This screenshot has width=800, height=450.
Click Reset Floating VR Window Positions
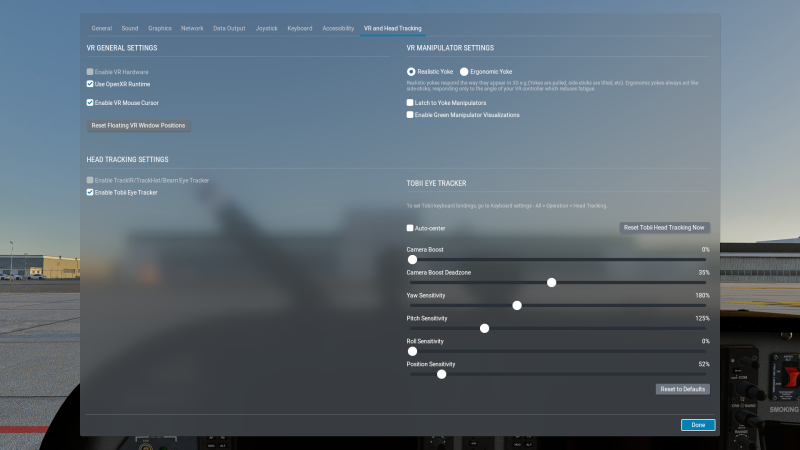pyautogui.click(x=138, y=125)
